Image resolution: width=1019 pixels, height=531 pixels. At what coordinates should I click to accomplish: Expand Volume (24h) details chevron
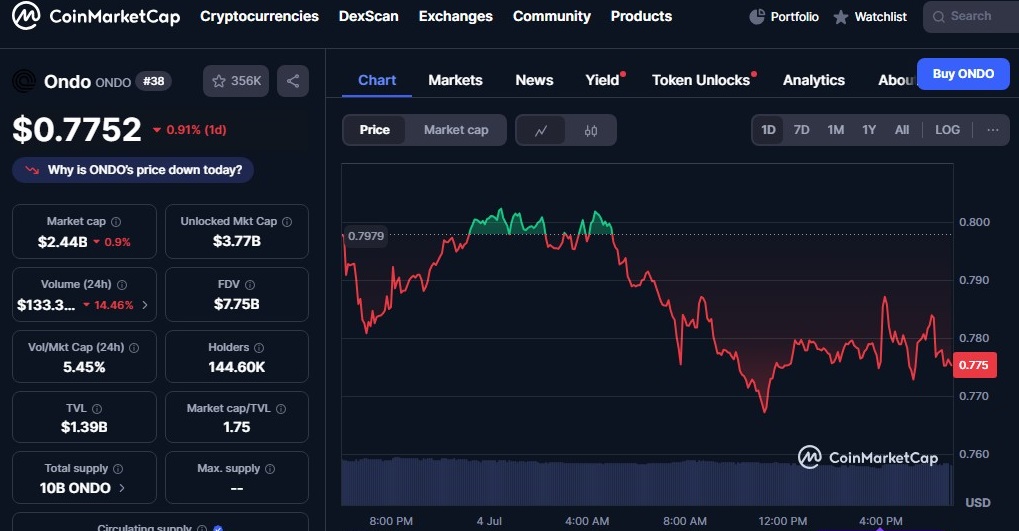(145, 305)
